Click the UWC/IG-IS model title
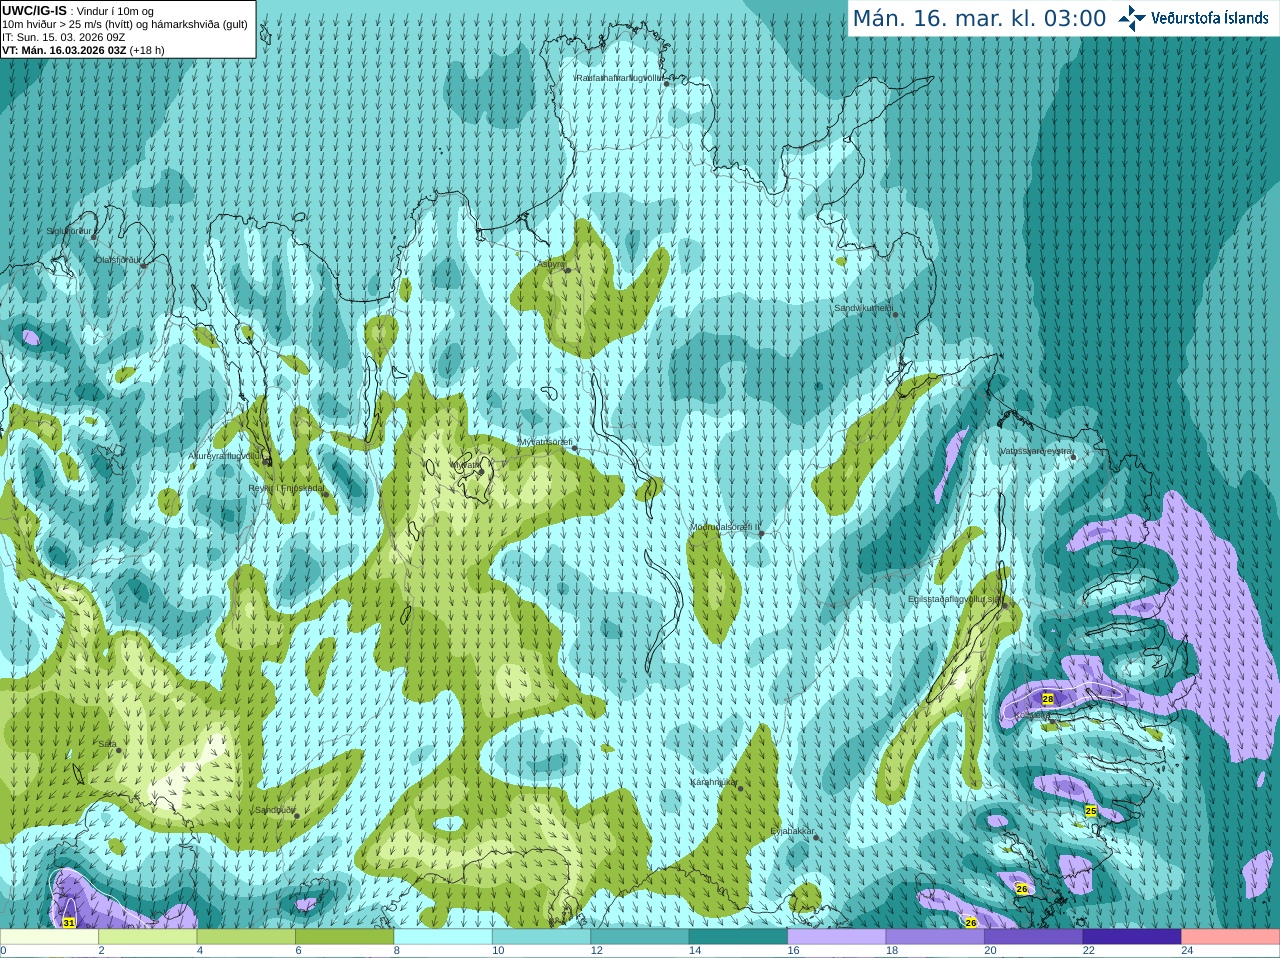The height and width of the screenshot is (958, 1280). coord(35,11)
